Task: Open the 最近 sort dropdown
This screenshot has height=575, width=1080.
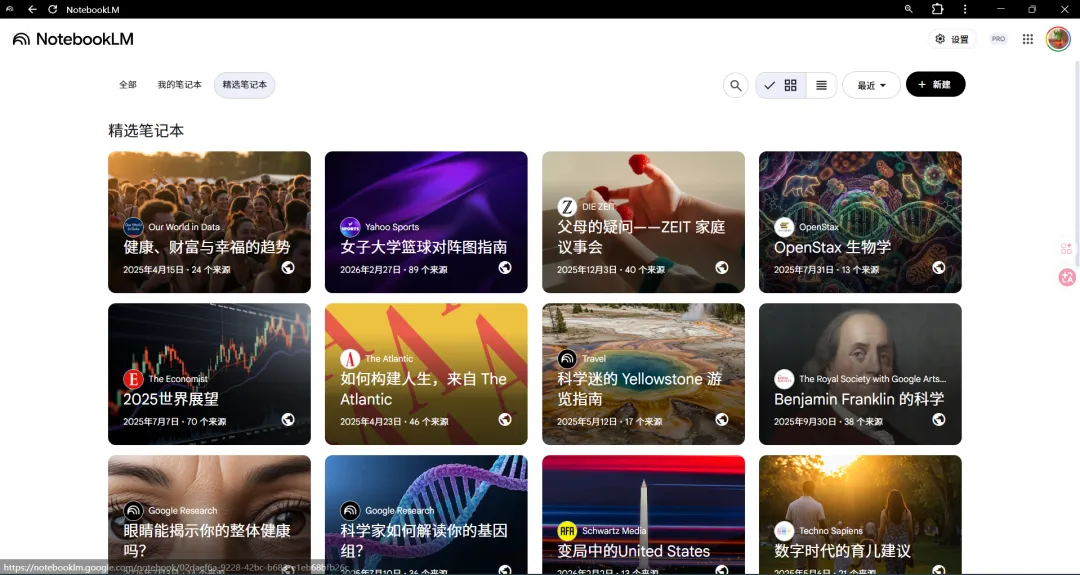Action: pyautogui.click(x=871, y=85)
